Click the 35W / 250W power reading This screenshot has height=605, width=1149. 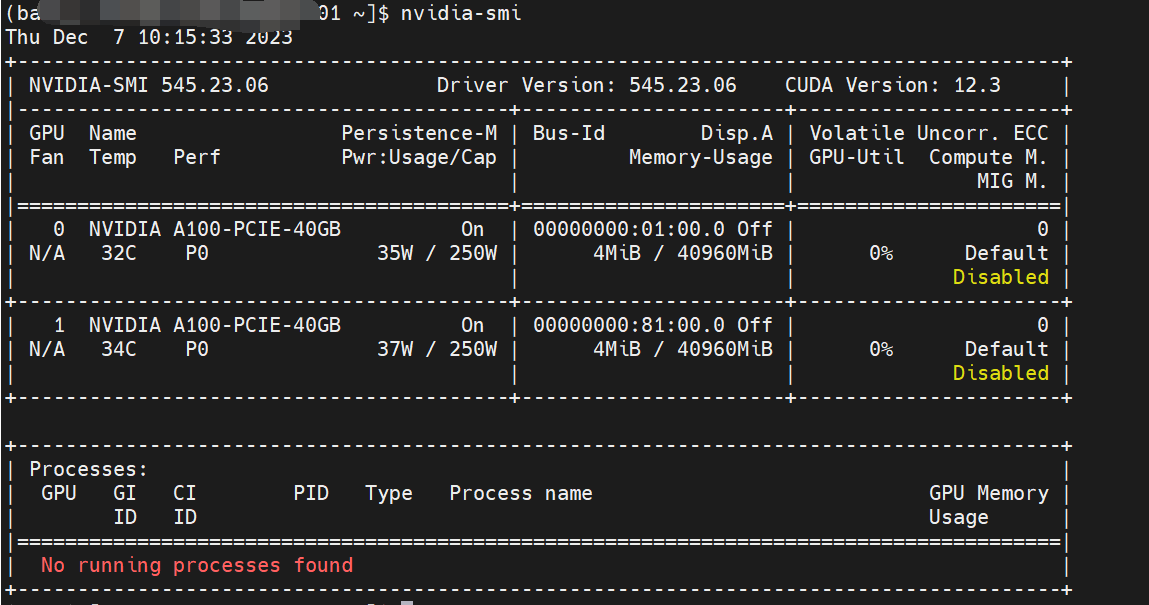(436, 253)
